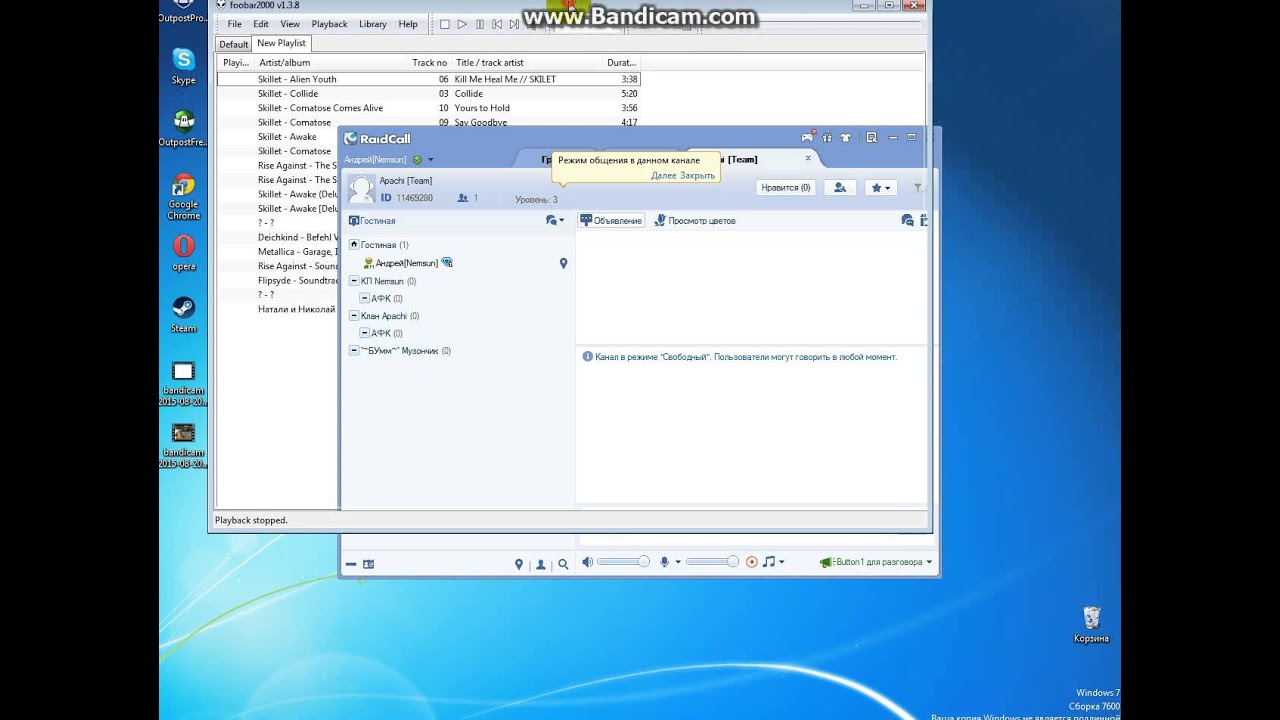This screenshot has width=1280, height=720.
Task: Open the RaidCall games controller icon
Action: [807, 138]
